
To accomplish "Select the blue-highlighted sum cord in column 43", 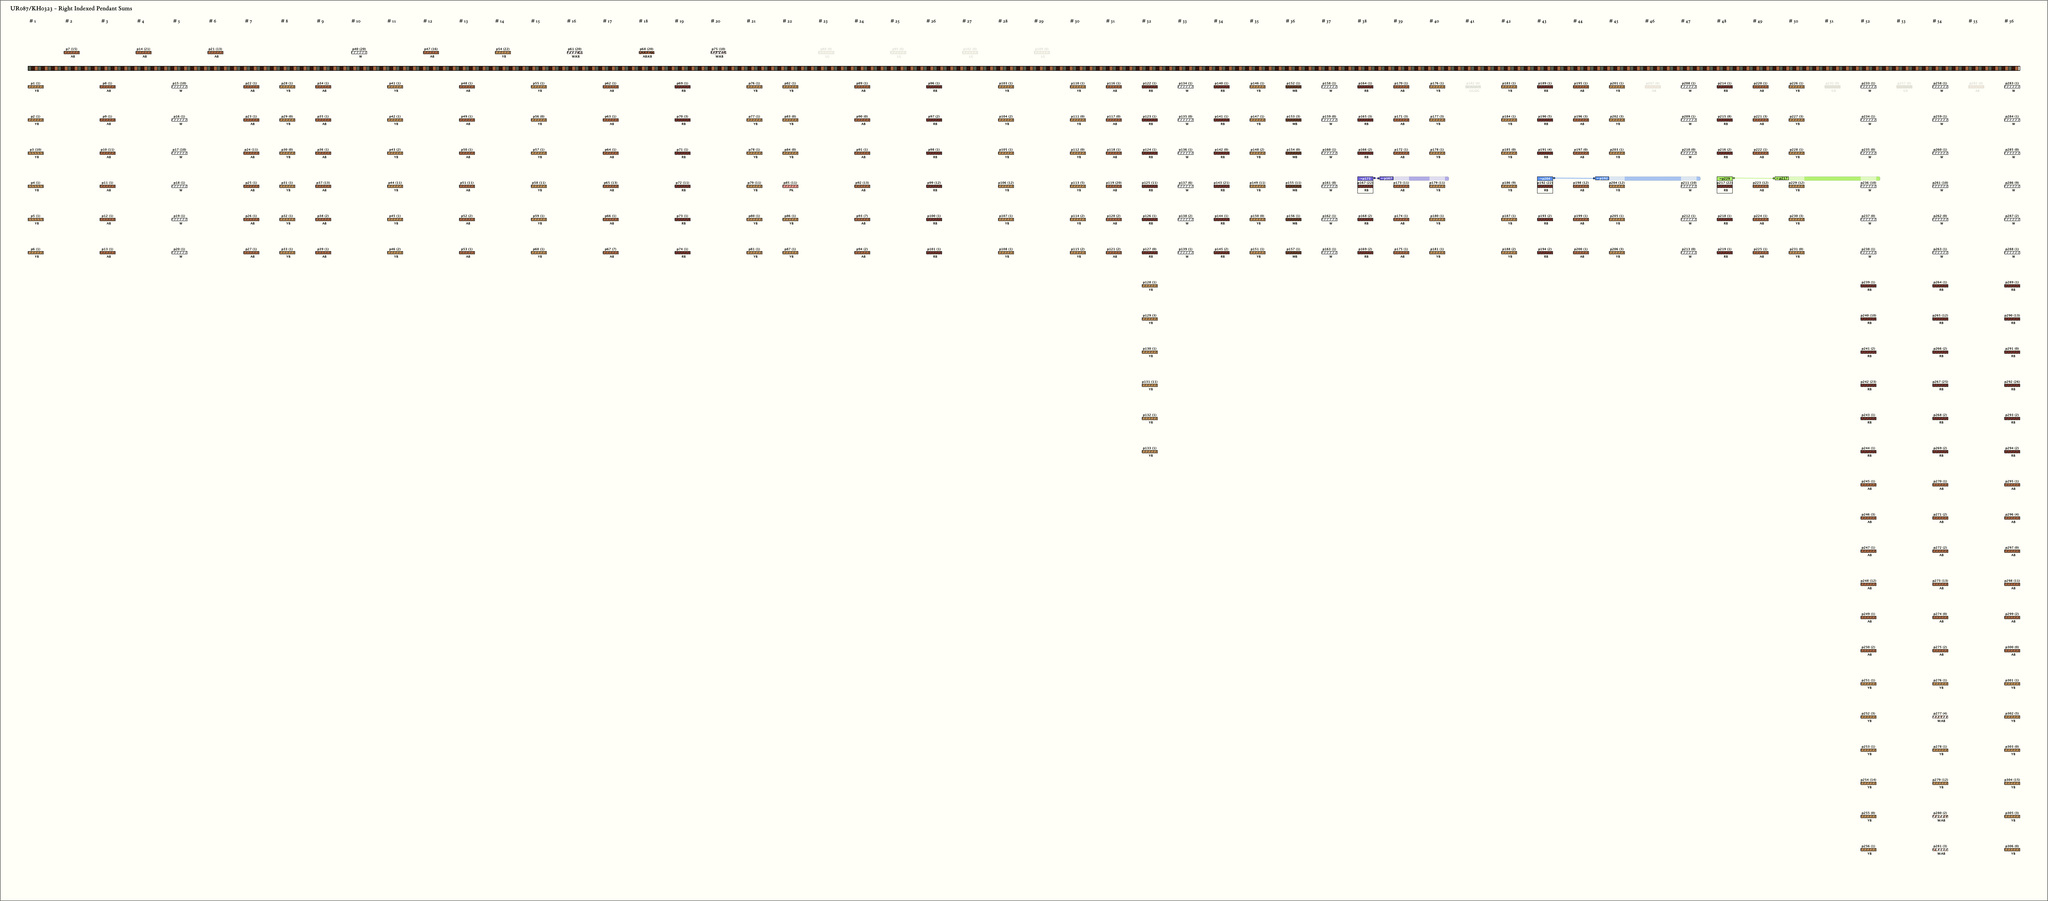I will (1545, 186).
